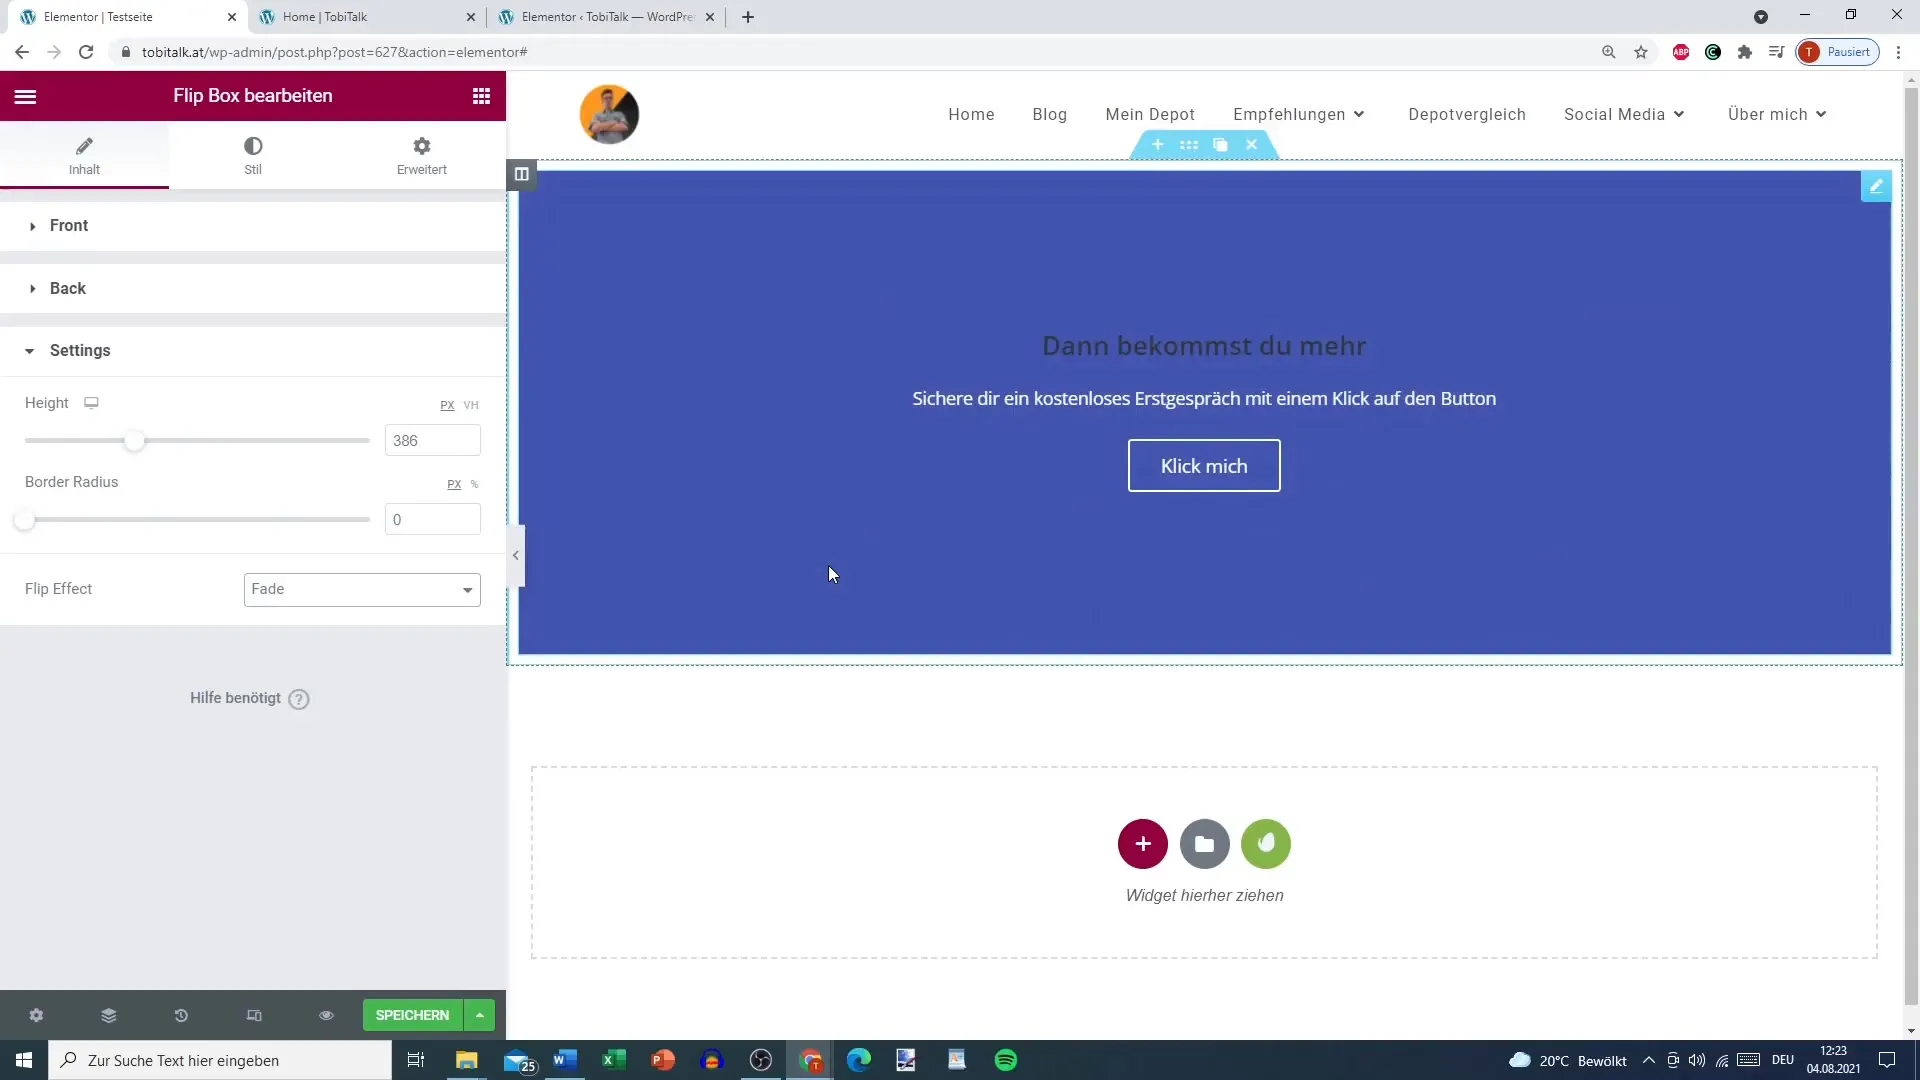
Task: Open the Chrome extensions puzzle icon
Action: (x=1745, y=52)
